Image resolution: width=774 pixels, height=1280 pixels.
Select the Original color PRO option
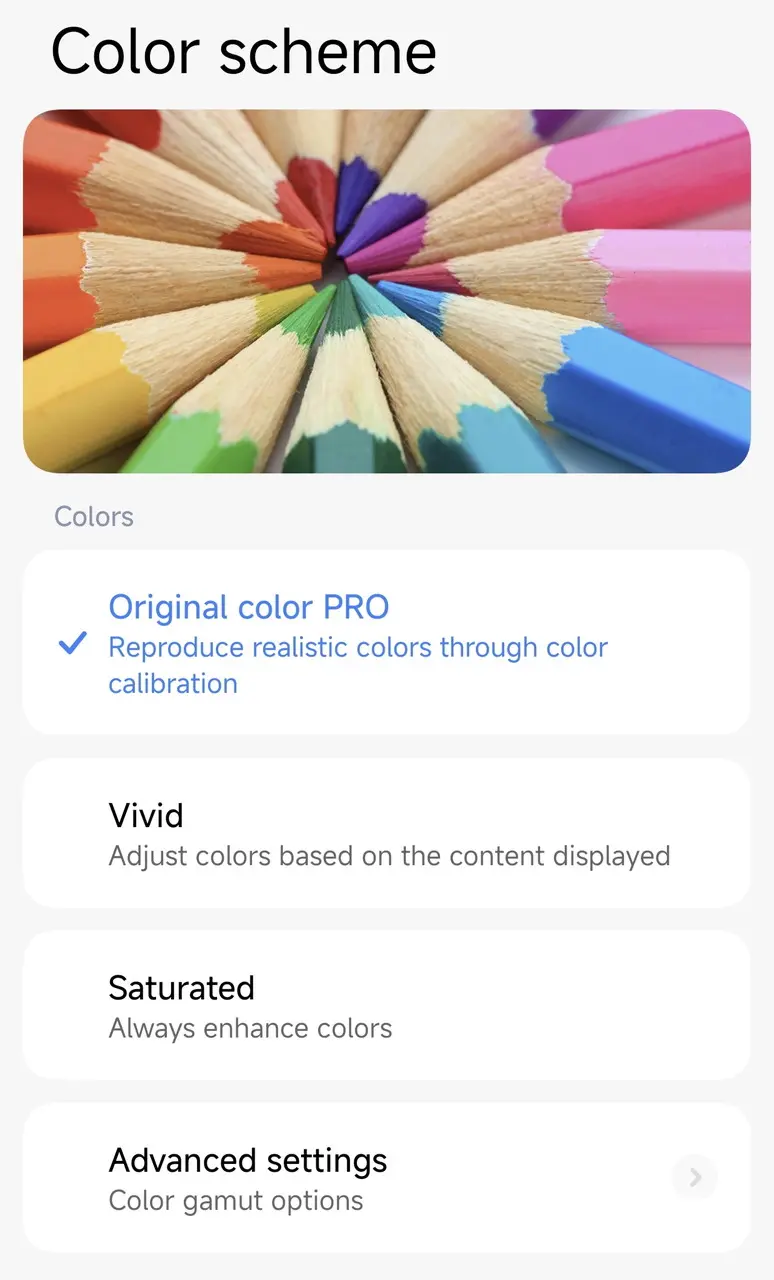248,607
